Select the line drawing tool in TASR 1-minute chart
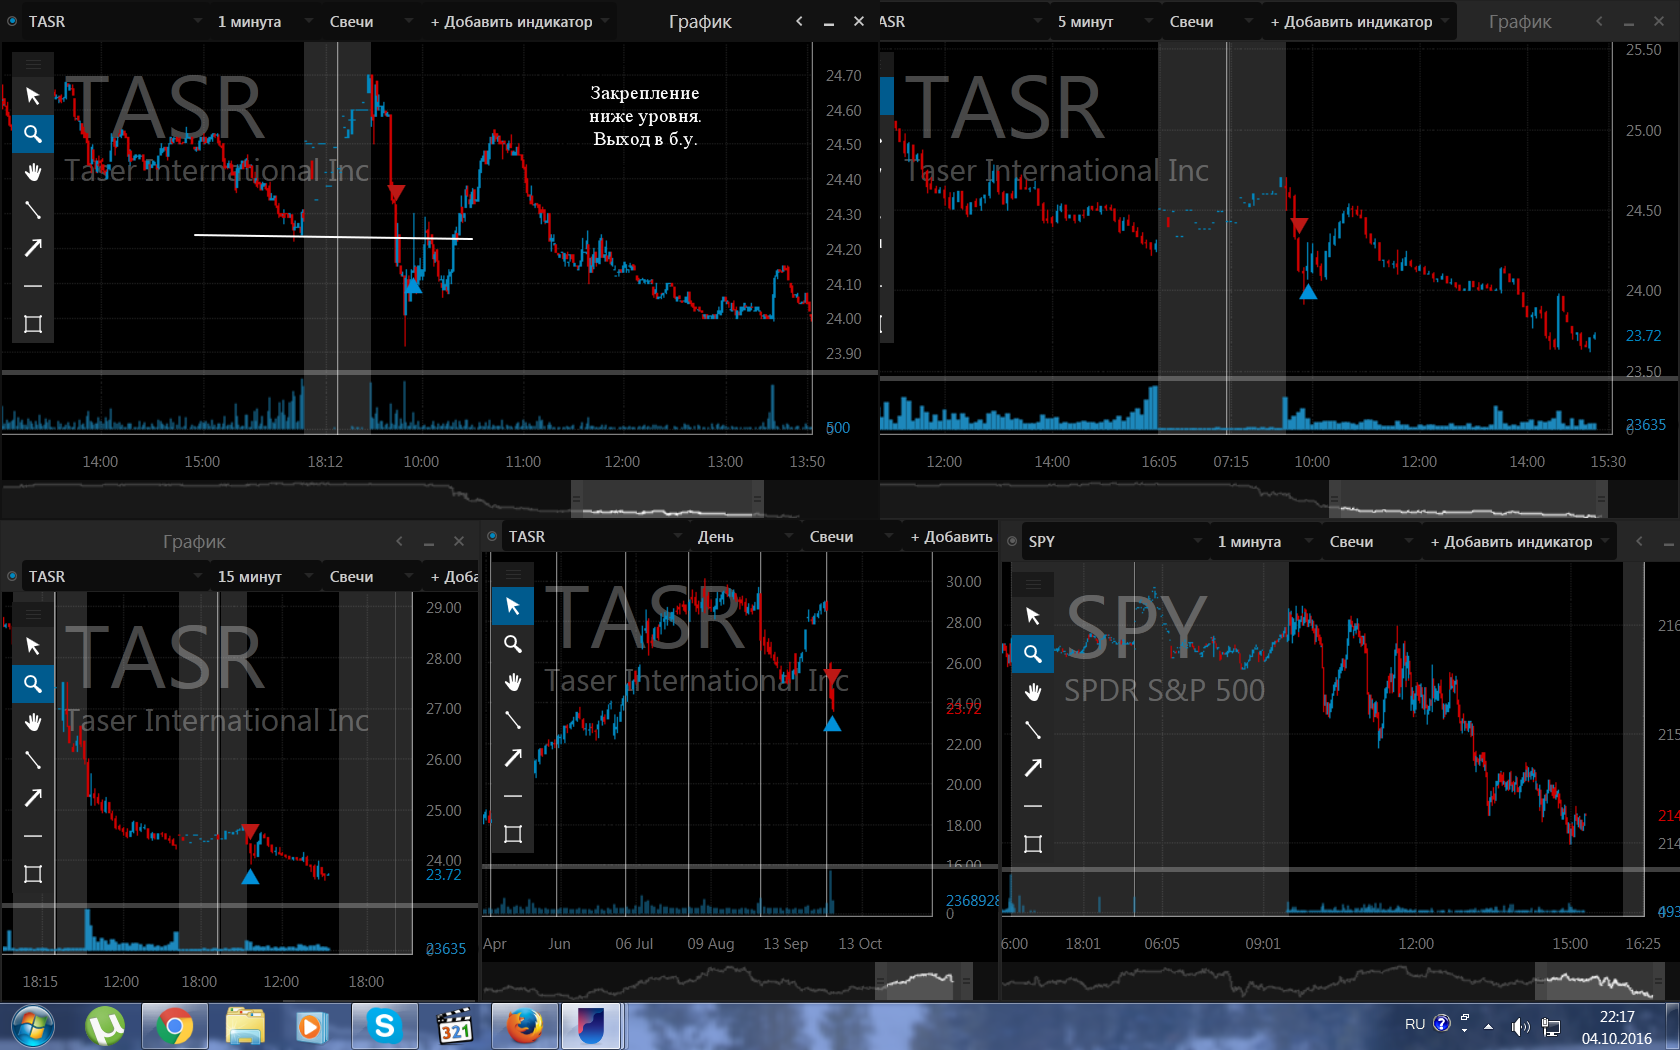The width and height of the screenshot is (1680, 1050). [33, 210]
